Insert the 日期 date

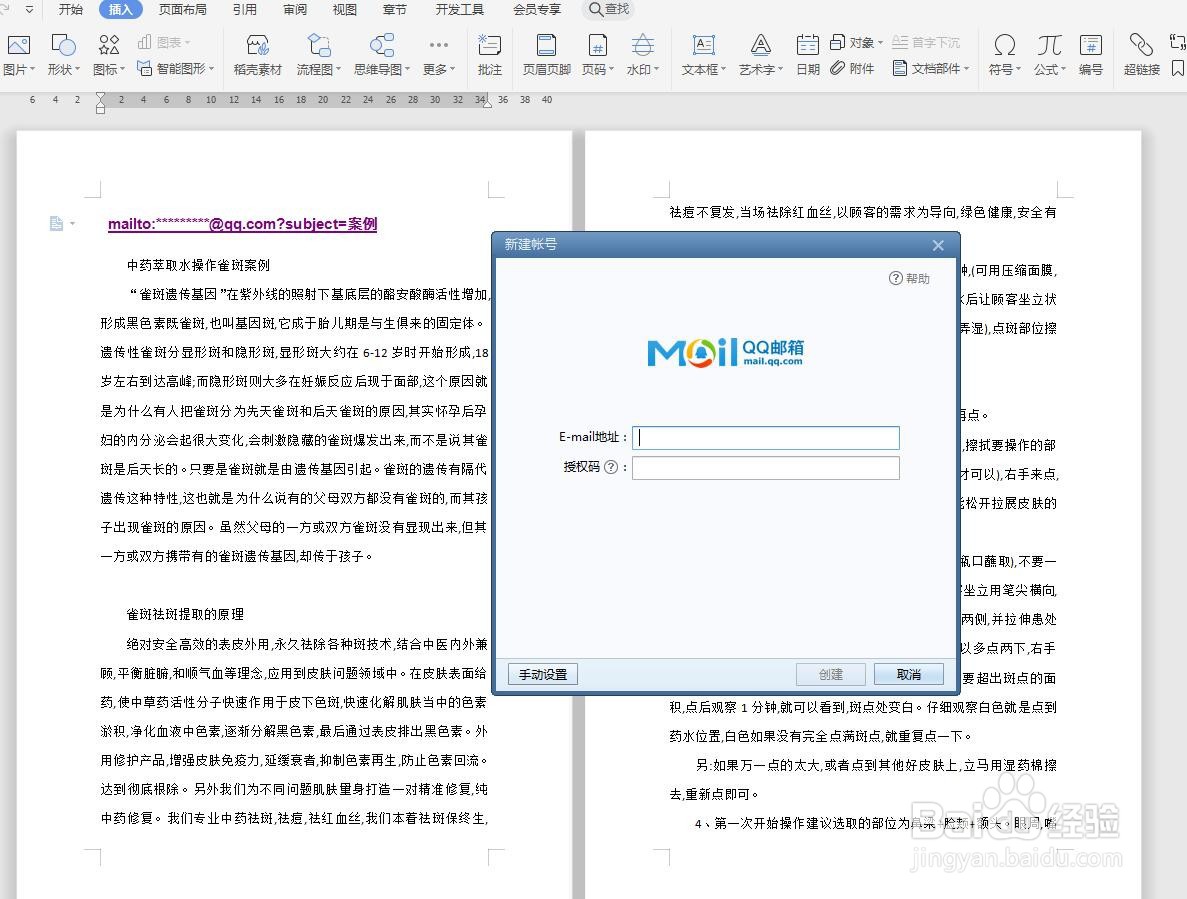point(808,54)
